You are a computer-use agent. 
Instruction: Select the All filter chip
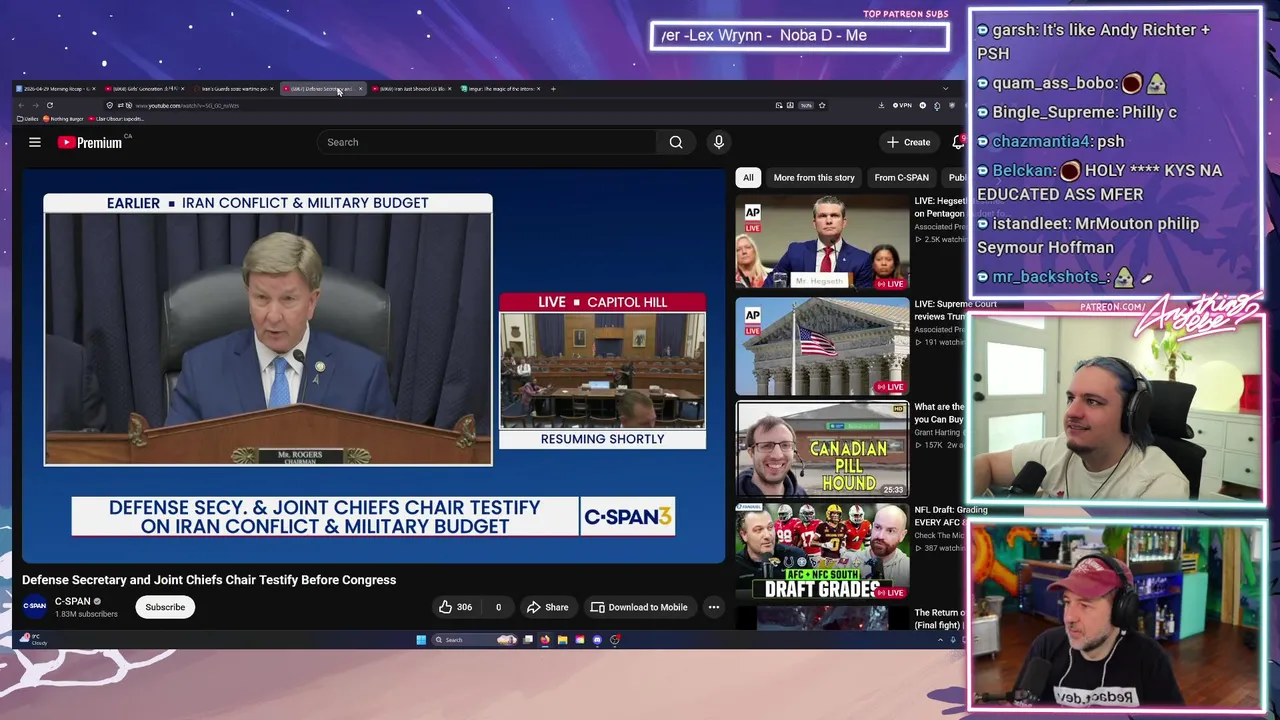748,177
